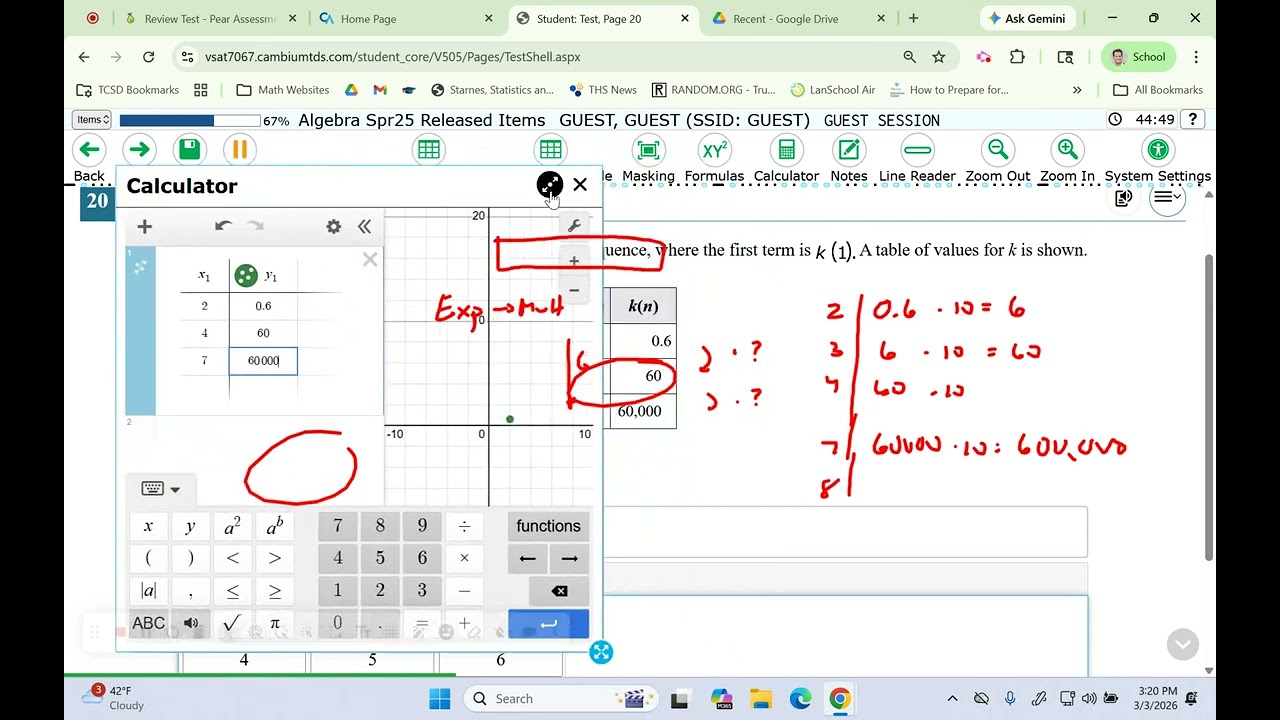Click the keypad 7 key
Image resolution: width=1280 pixels, height=720 pixels.
click(x=338, y=526)
